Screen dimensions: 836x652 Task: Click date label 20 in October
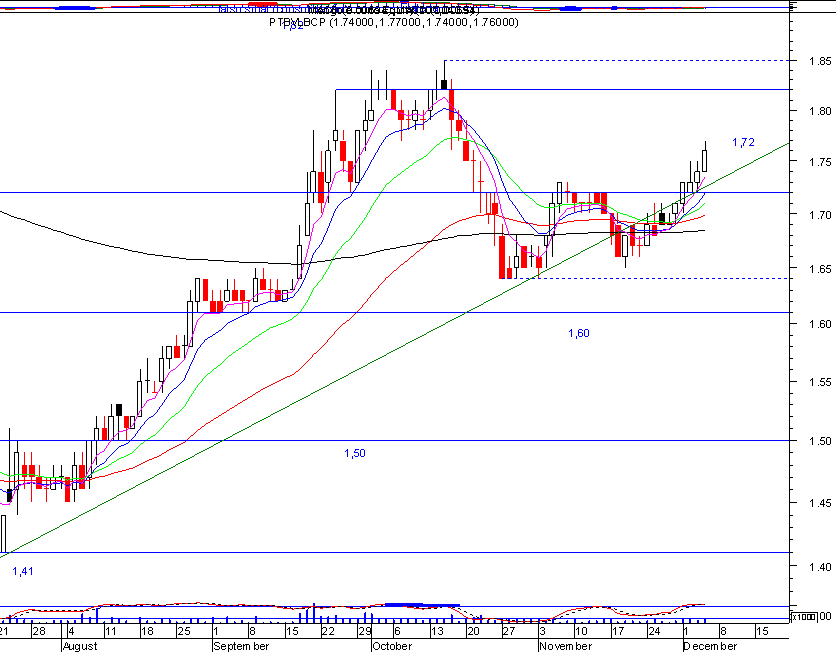473,631
